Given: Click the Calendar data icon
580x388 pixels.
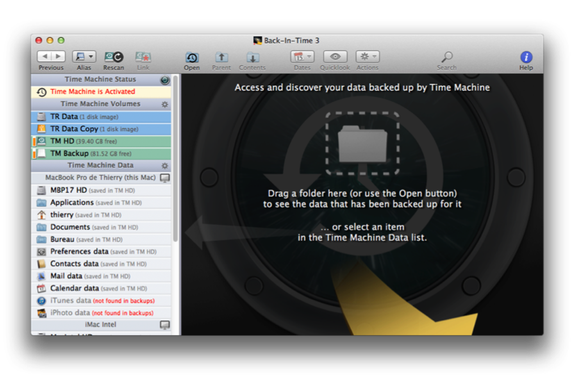Looking at the screenshot, I should (41, 288).
